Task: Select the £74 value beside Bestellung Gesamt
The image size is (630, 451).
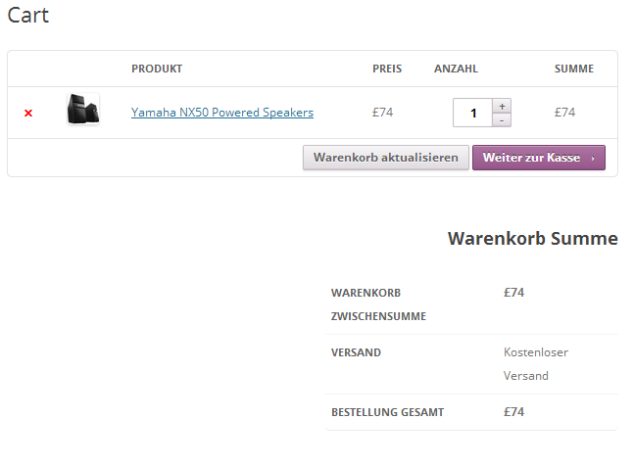Action: tap(514, 412)
